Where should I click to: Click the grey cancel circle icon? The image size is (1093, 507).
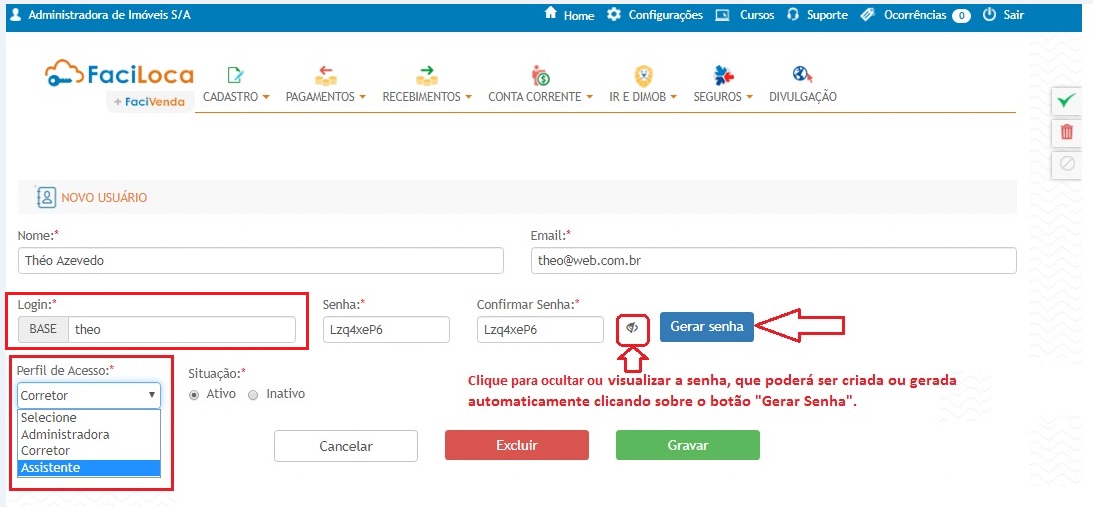click(1067, 164)
